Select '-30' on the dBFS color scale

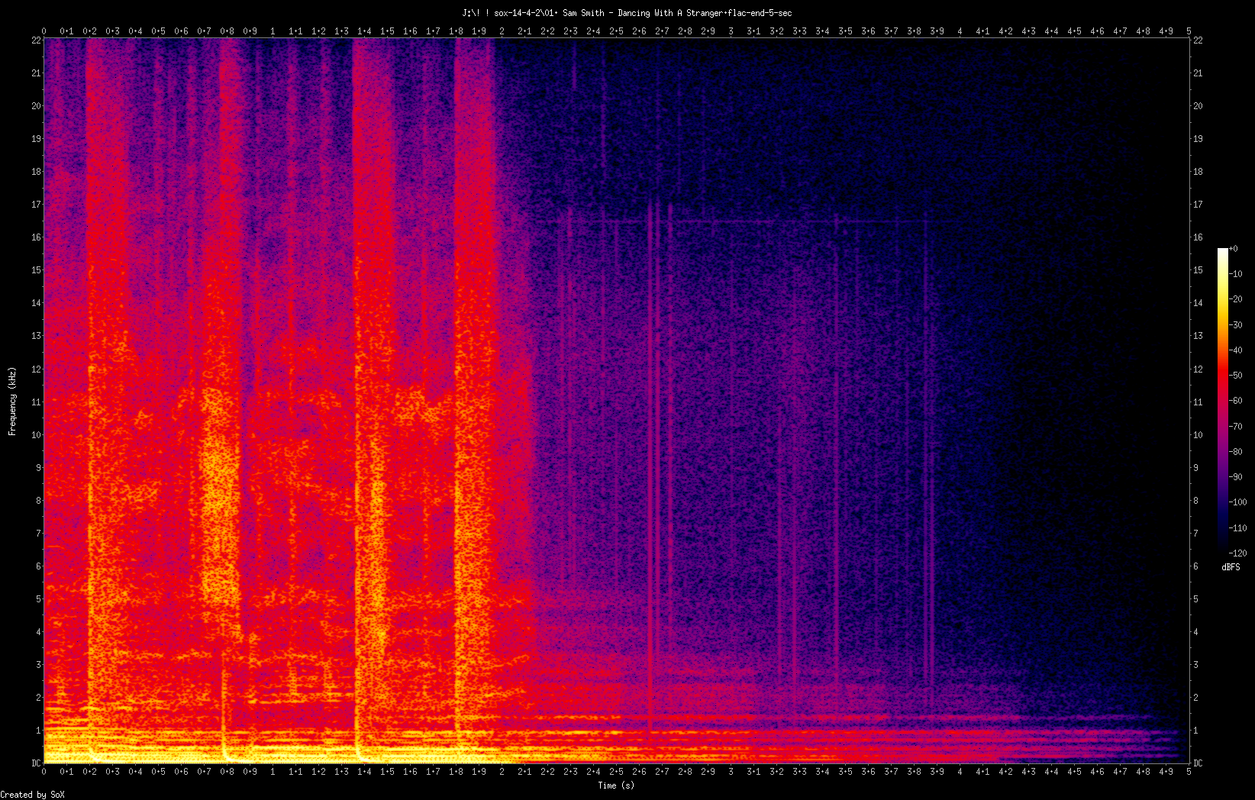coord(1236,325)
